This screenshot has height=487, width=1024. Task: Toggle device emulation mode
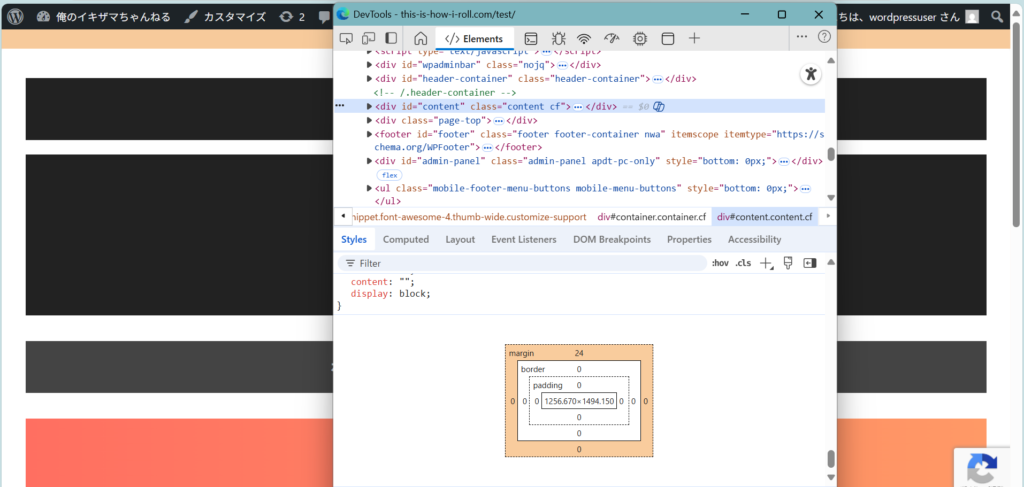pyautogui.click(x=368, y=38)
